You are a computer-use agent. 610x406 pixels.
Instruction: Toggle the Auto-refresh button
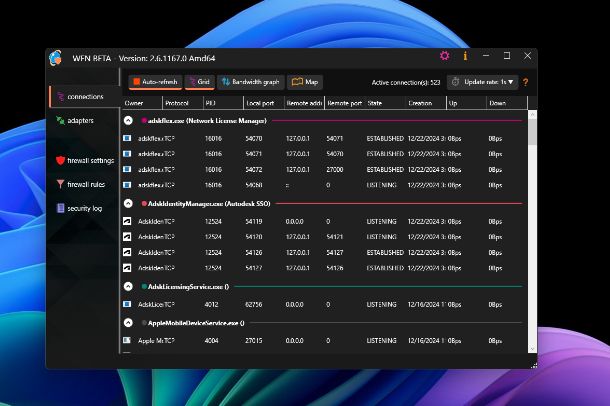tap(155, 82)
